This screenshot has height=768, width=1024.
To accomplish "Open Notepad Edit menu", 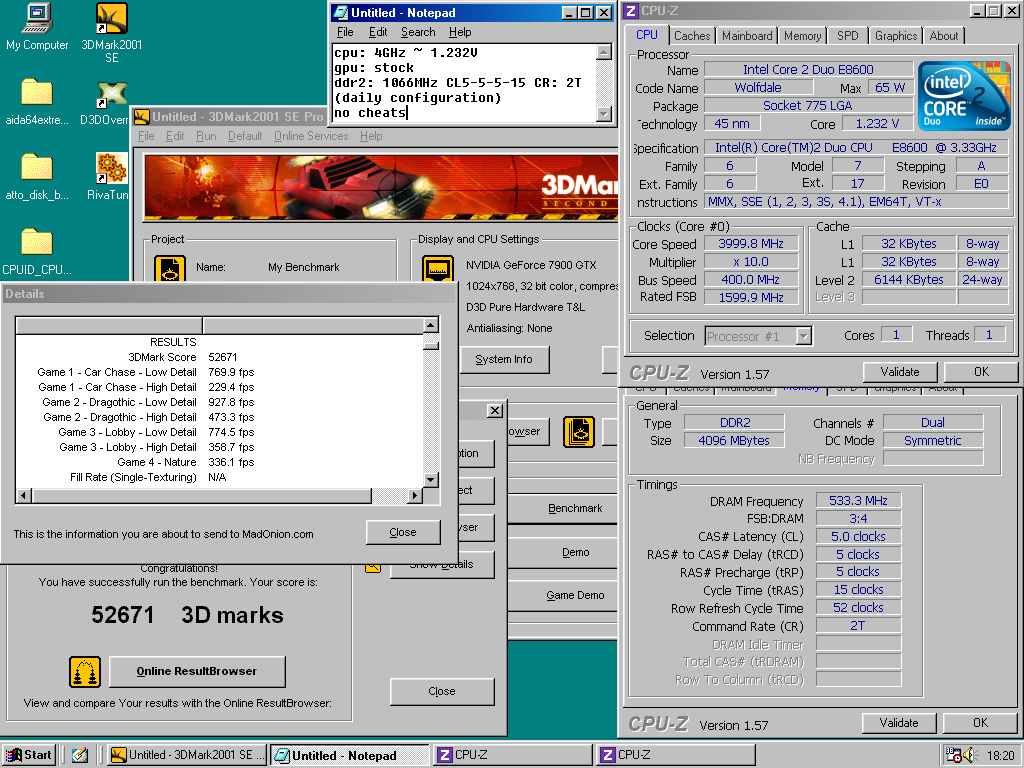I will click(377, 32).
